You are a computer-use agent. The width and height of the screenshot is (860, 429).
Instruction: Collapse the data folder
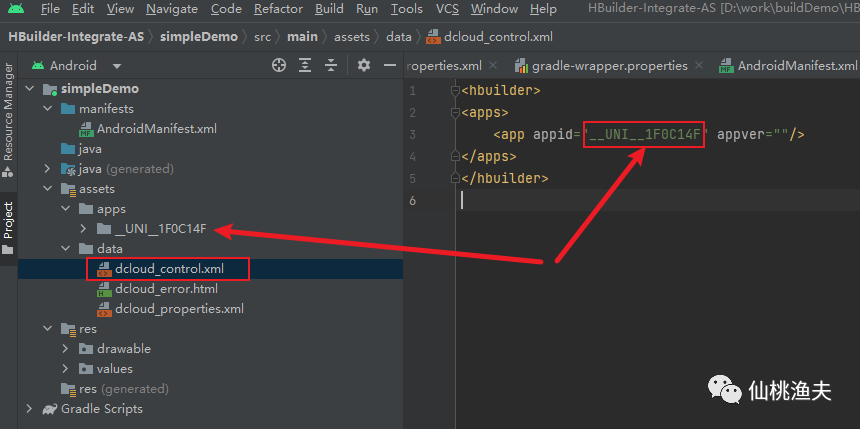(65, 249)
